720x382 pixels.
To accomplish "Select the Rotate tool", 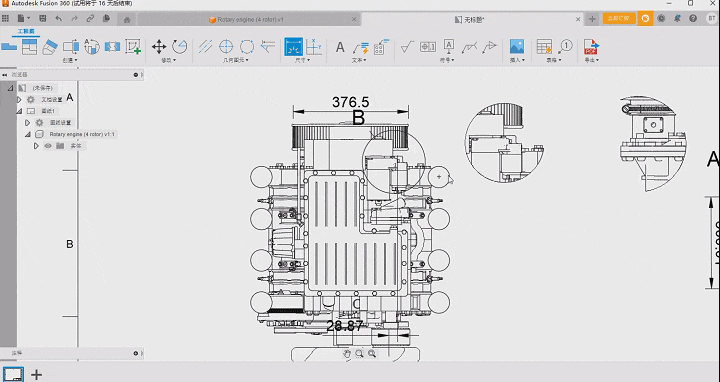I will click(180, 47).
